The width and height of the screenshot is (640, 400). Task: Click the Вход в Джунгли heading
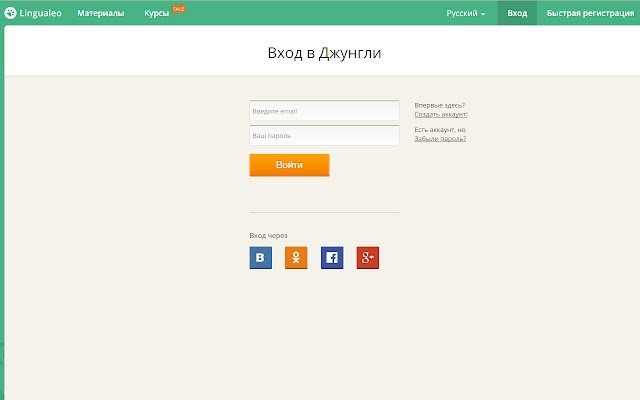(324, 53)
